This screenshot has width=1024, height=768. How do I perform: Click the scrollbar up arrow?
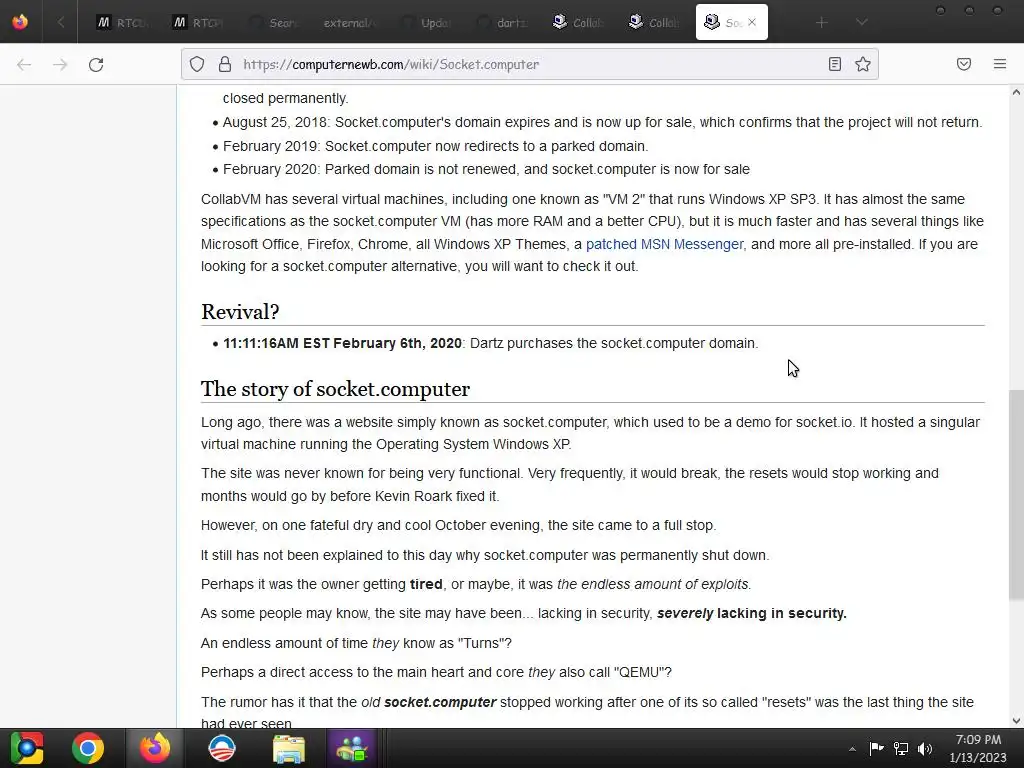(x=1016, y=93)
